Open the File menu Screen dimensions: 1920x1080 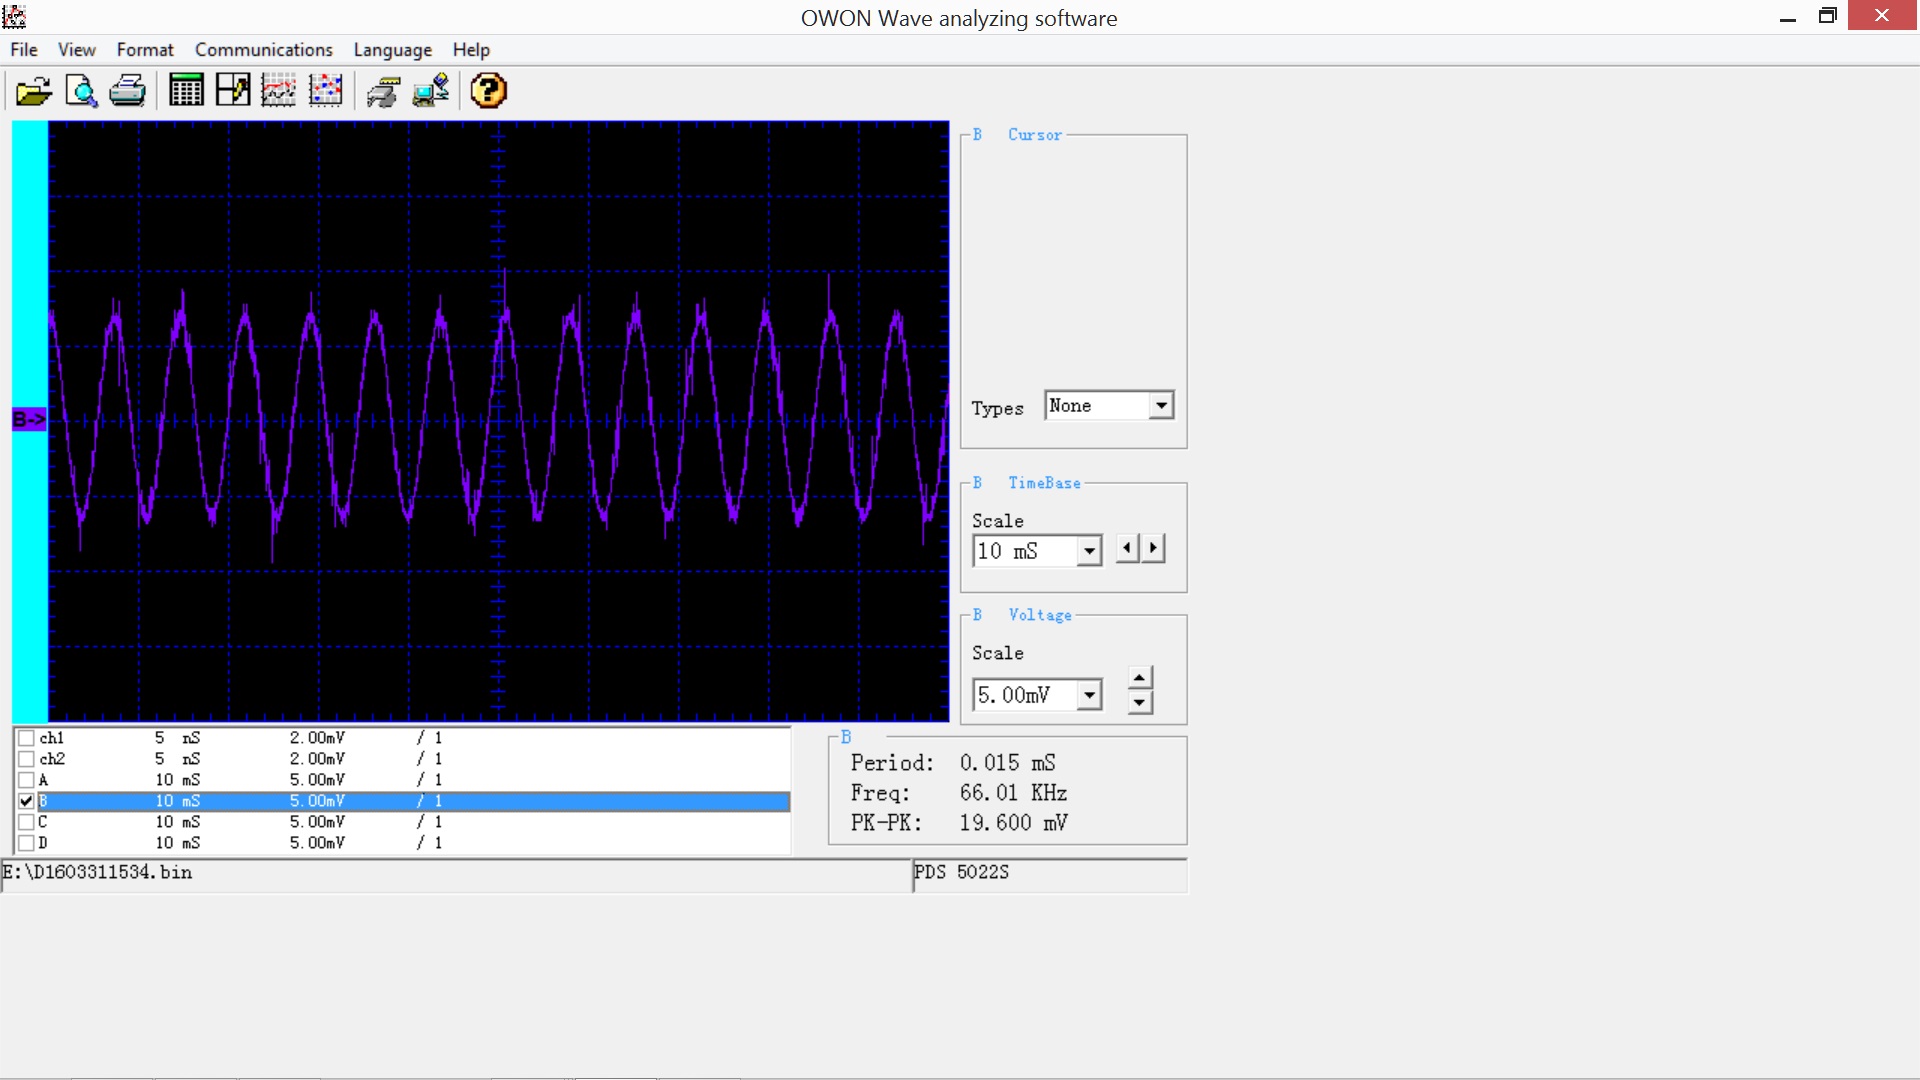tap(24, 50)
